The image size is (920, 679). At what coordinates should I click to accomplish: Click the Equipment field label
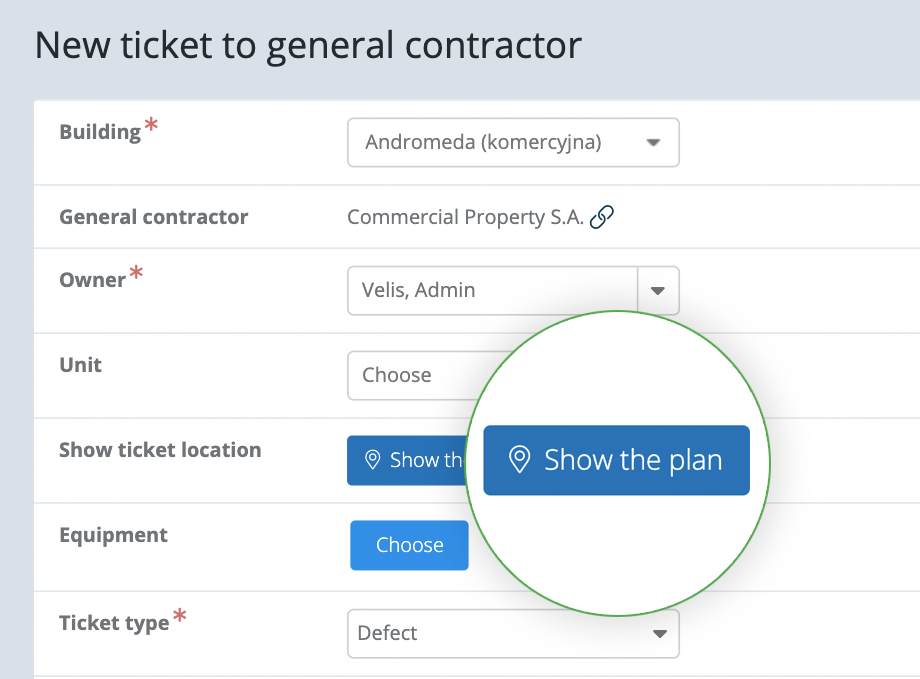tap(113, 535)
